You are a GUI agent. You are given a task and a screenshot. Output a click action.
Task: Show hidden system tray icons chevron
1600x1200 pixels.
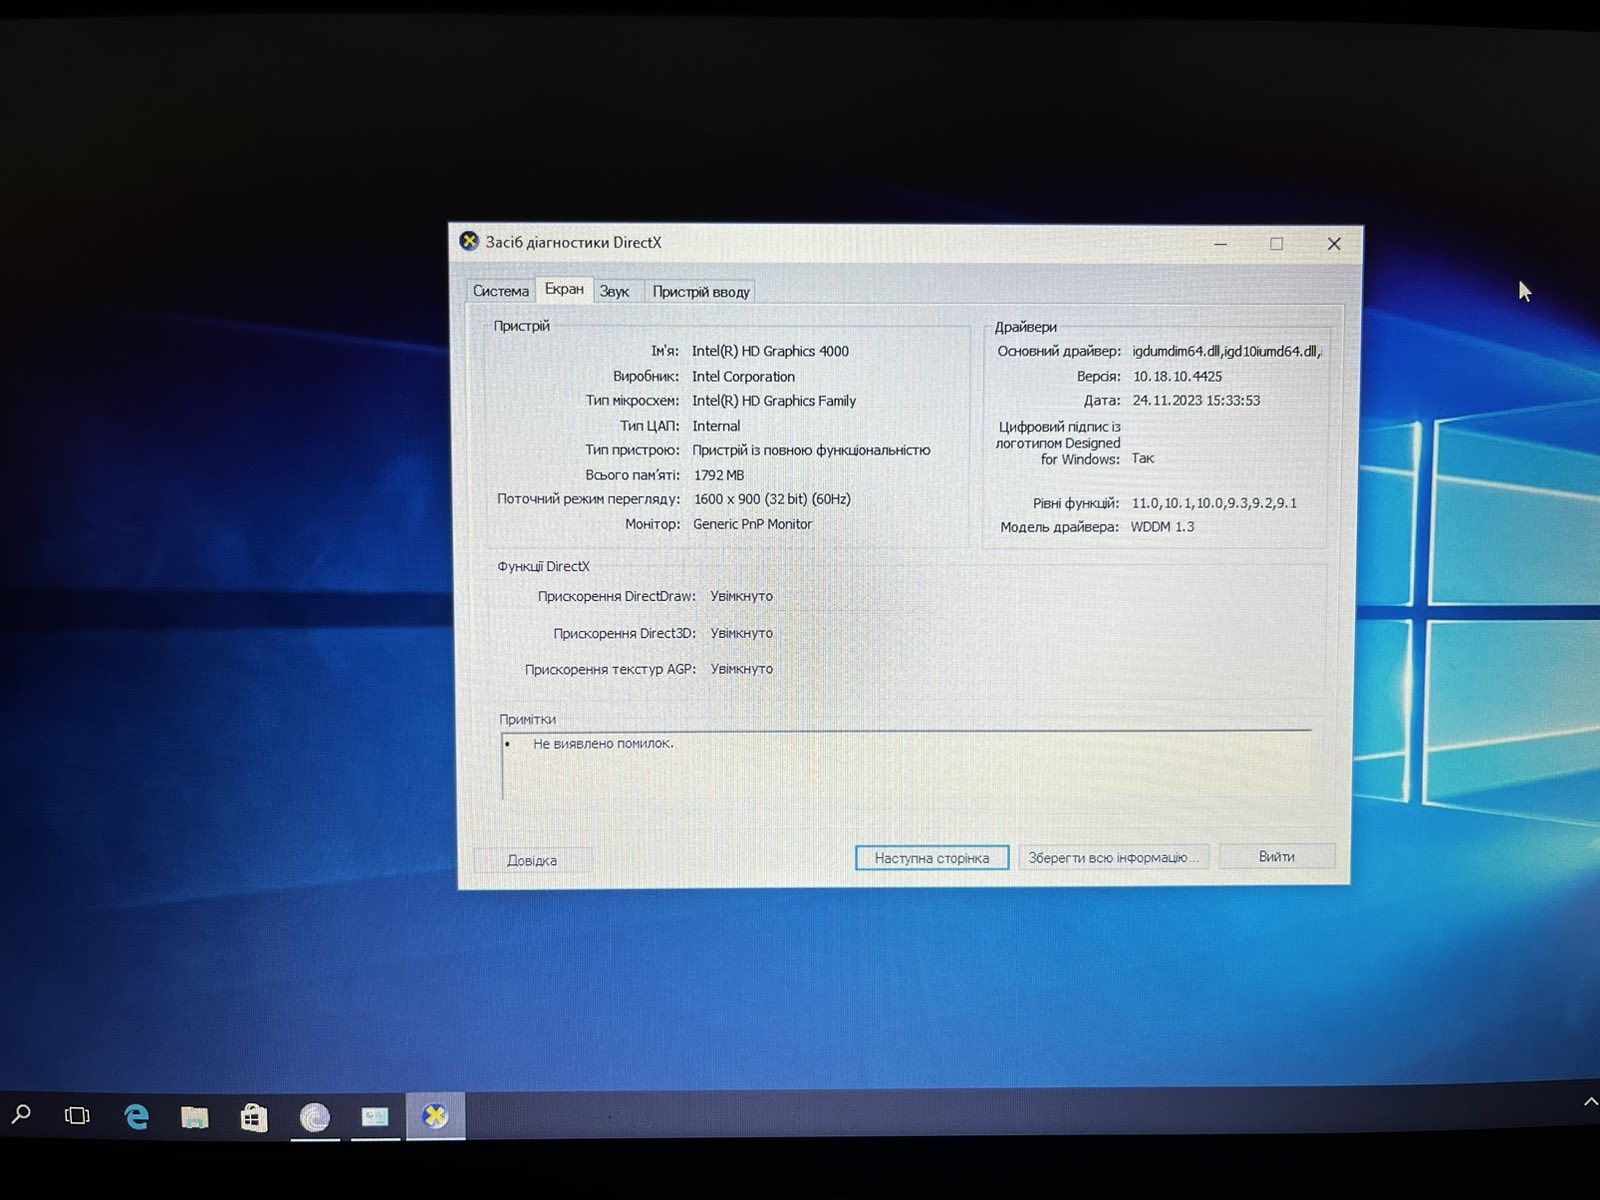click(x=1590, y=1101)
